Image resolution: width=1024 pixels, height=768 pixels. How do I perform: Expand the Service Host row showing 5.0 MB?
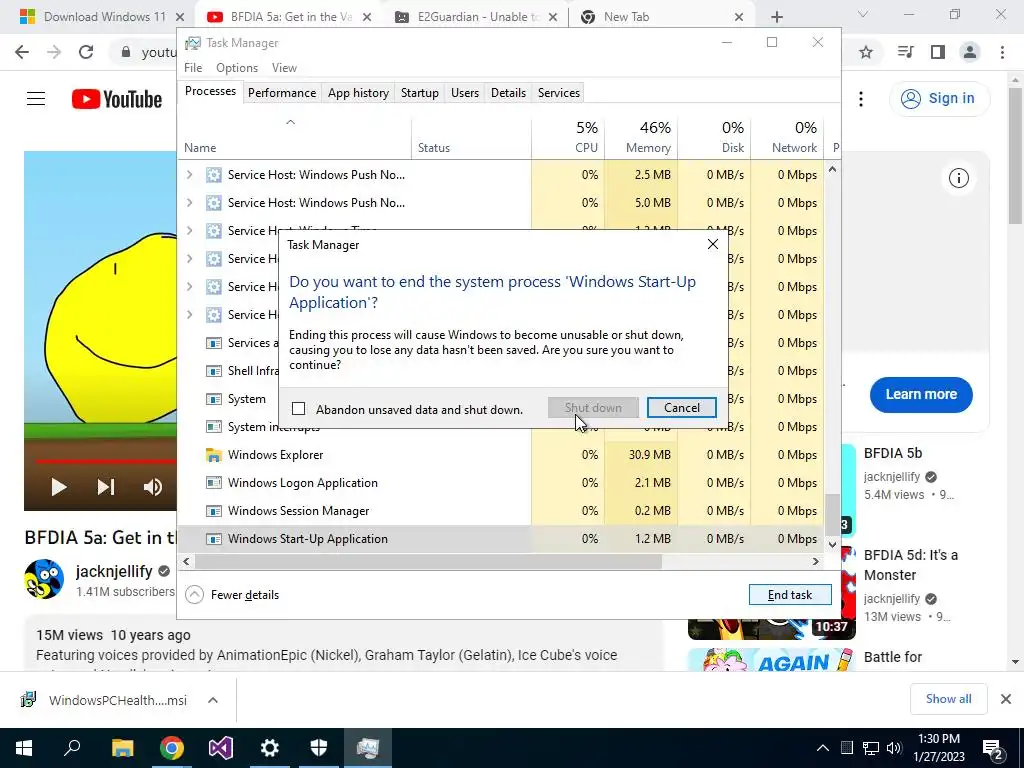(189, 202)
